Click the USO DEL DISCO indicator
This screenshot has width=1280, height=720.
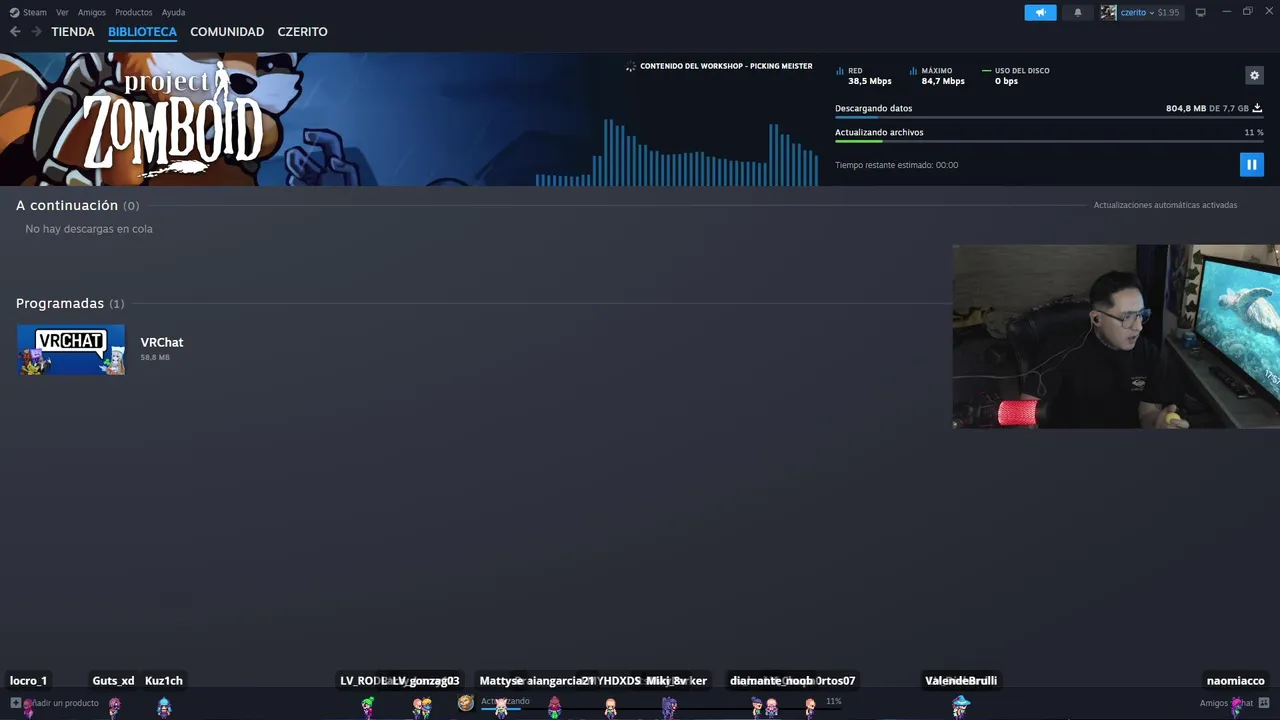[1016, 76]
